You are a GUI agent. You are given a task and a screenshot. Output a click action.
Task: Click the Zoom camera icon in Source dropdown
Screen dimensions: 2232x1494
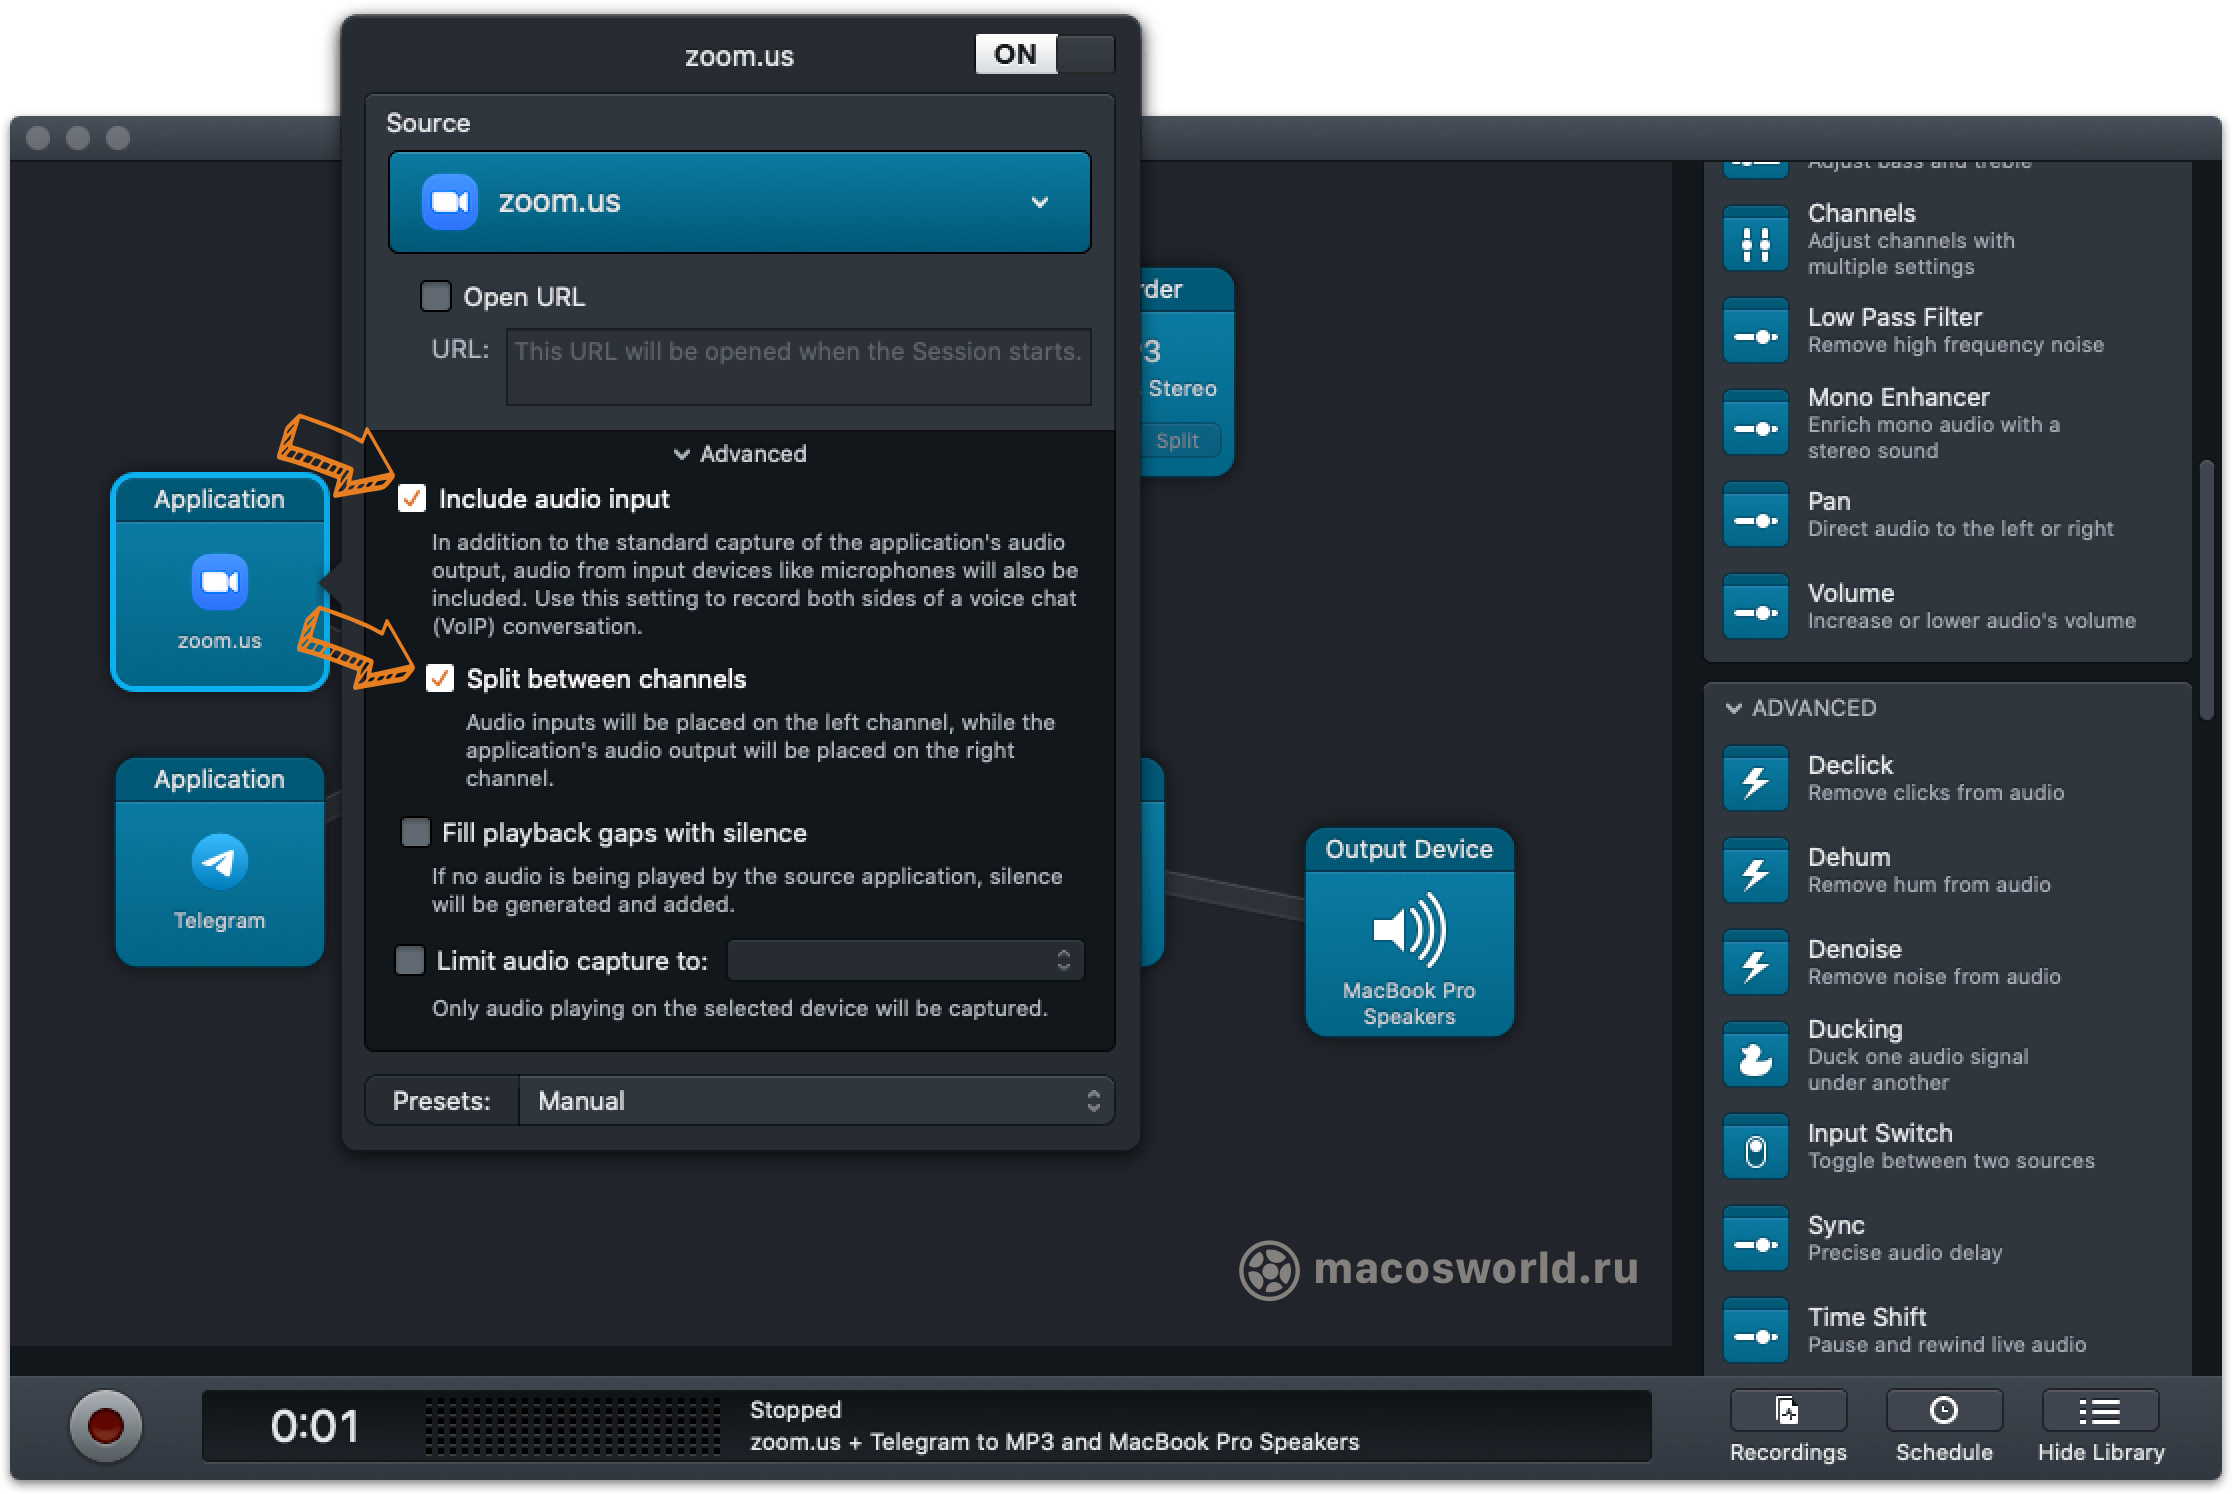(x=449, y=202)
